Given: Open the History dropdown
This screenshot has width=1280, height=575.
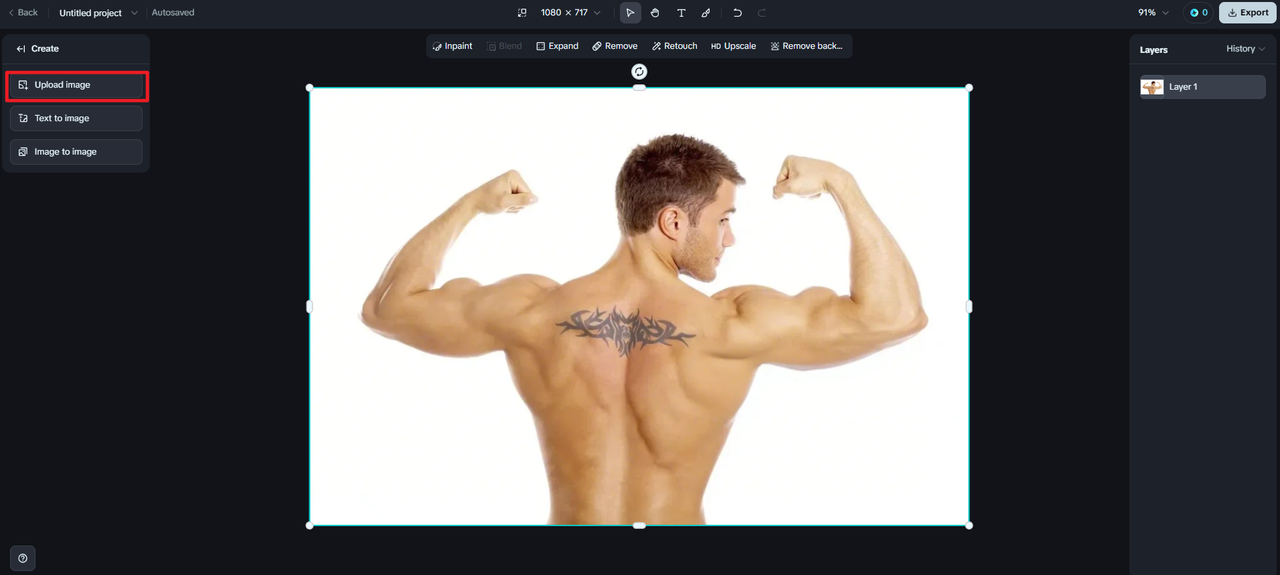Looking at the screenshot, I should tap(1245, 49).
